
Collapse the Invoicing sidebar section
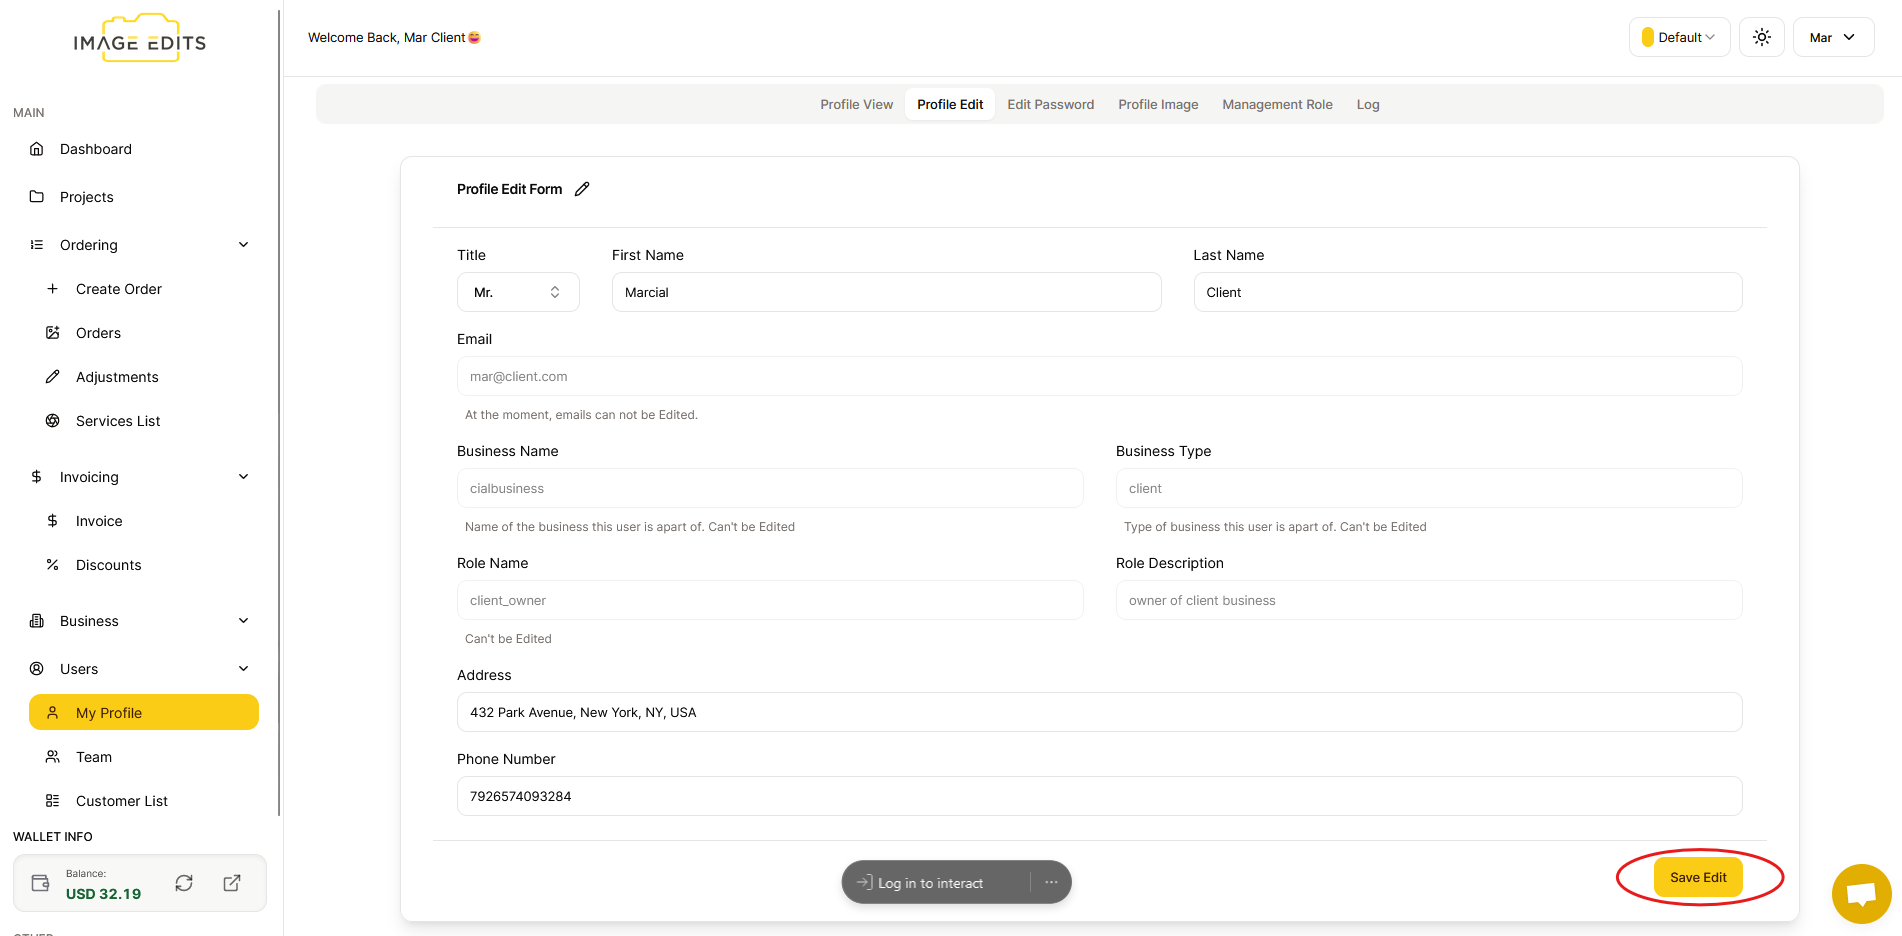(243, 477)
